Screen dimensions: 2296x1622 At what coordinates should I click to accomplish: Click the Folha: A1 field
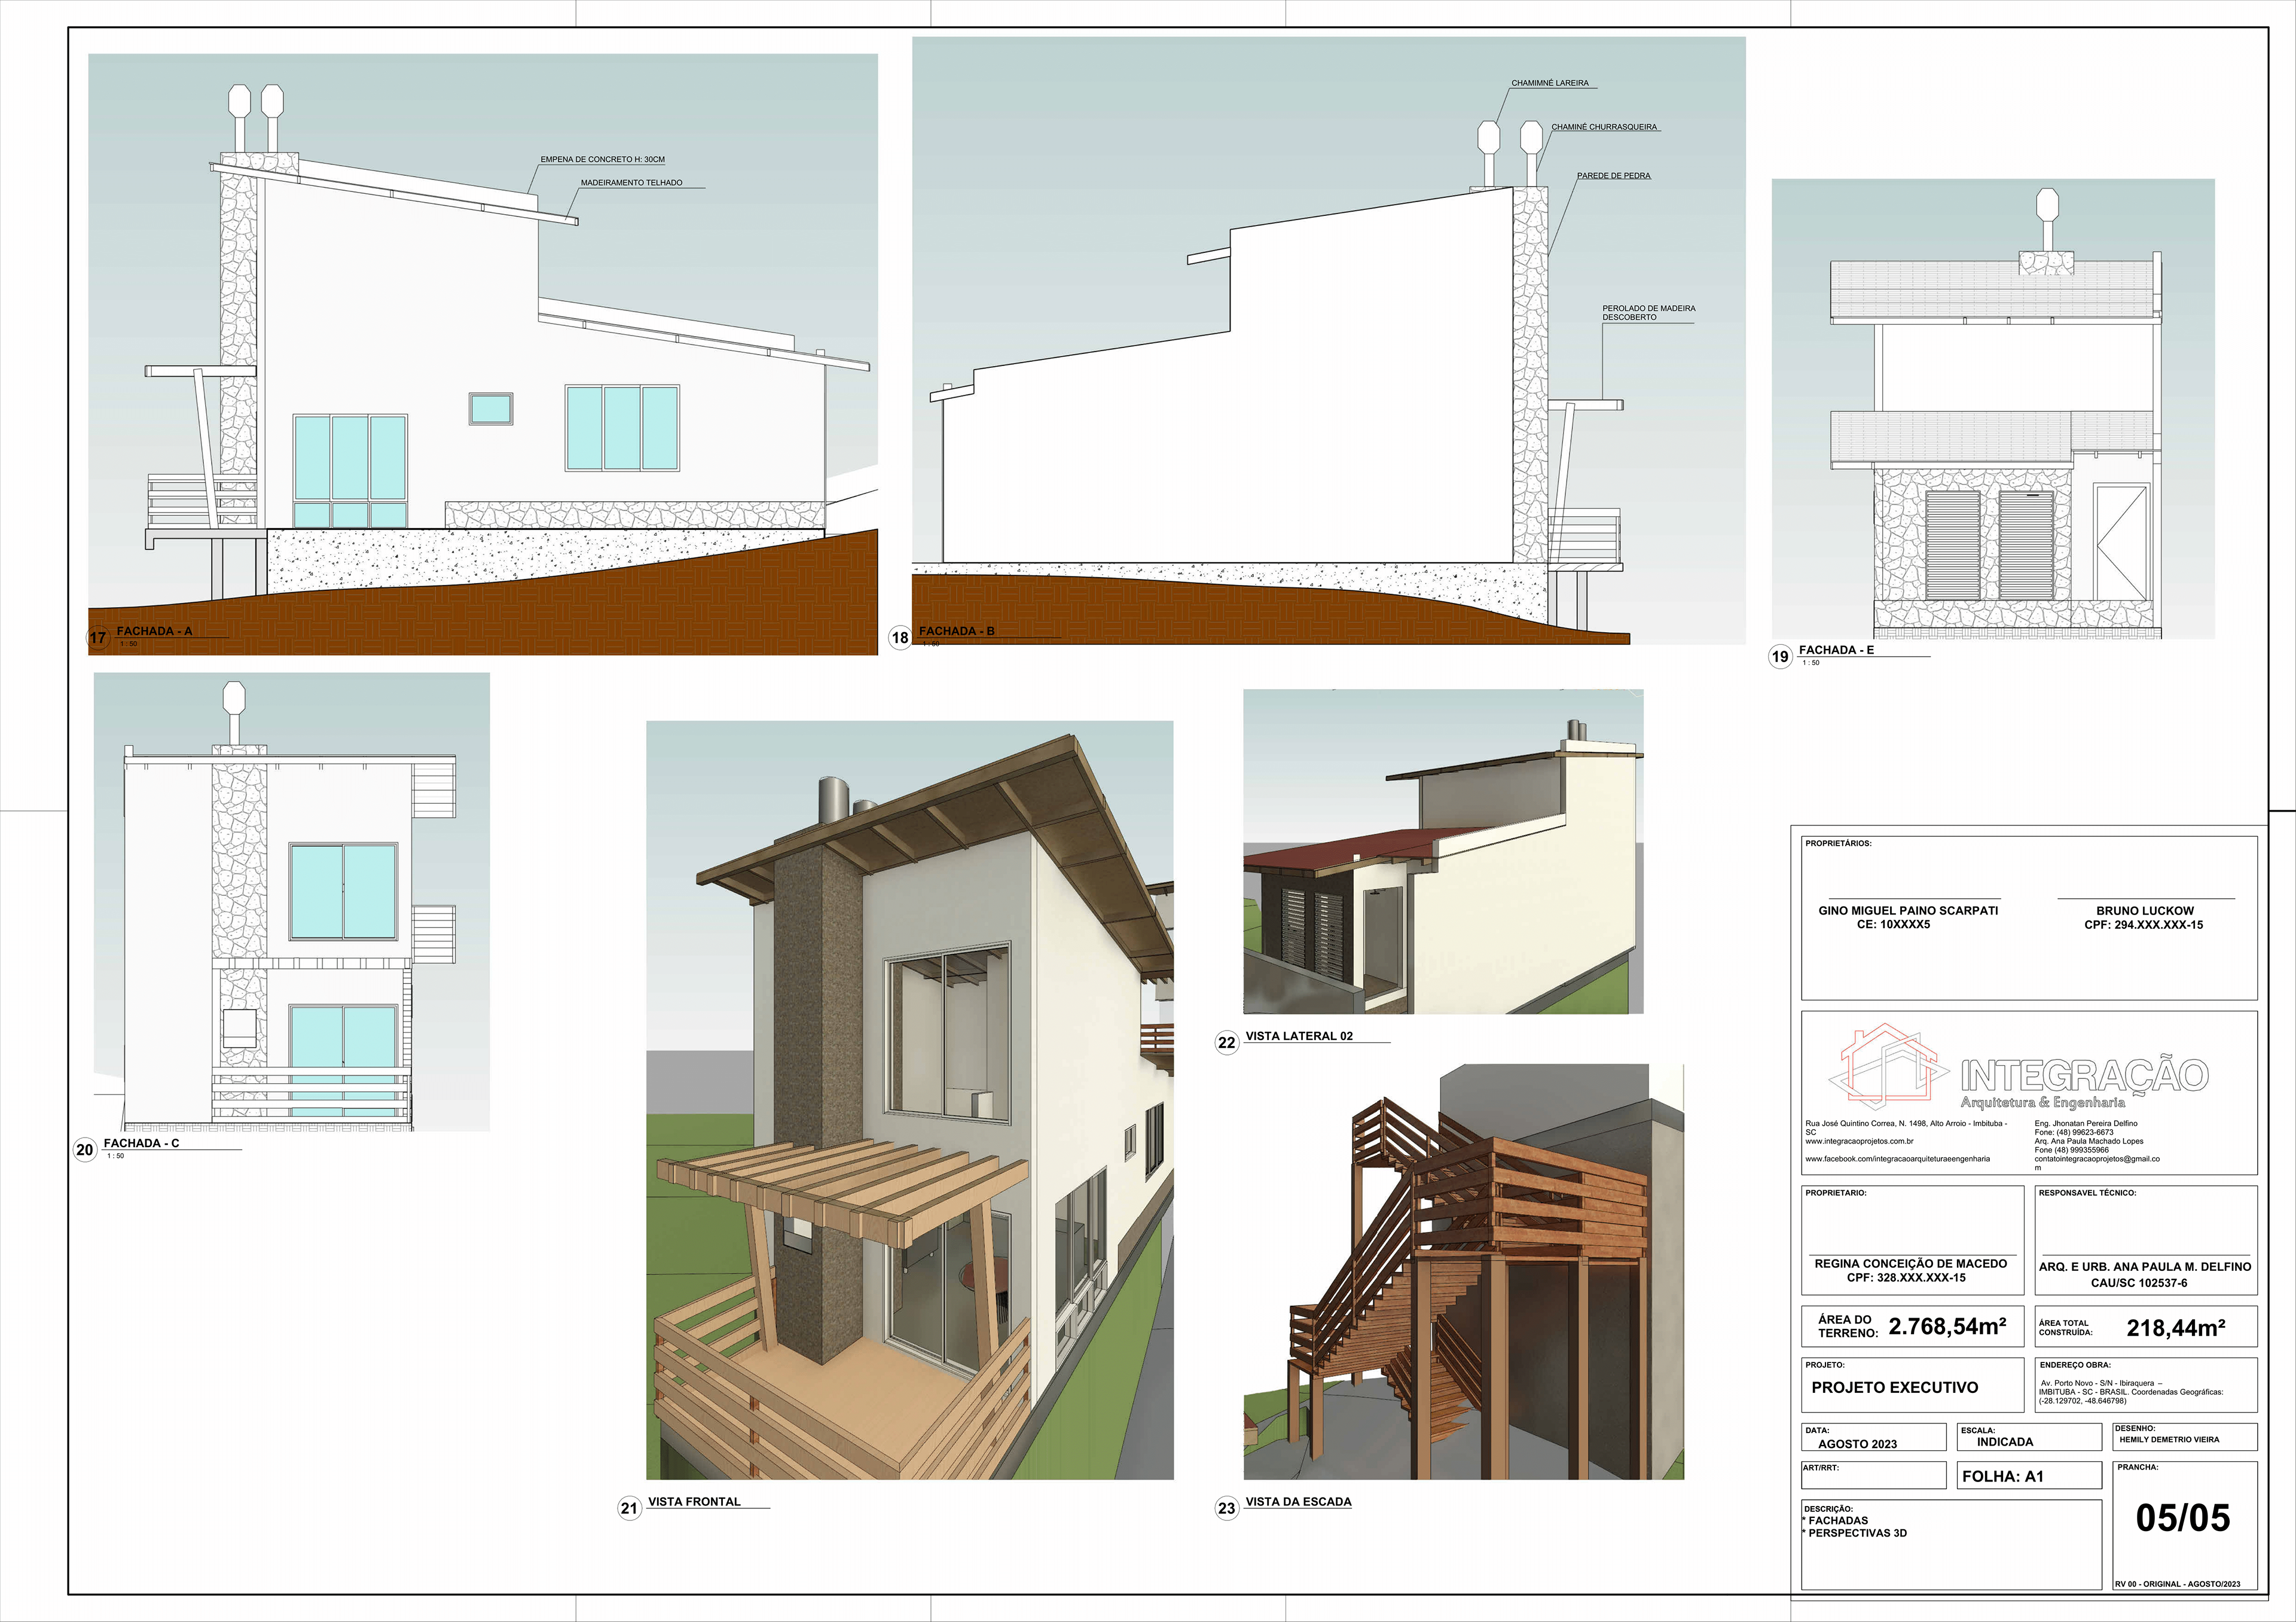(2003, 1476)
